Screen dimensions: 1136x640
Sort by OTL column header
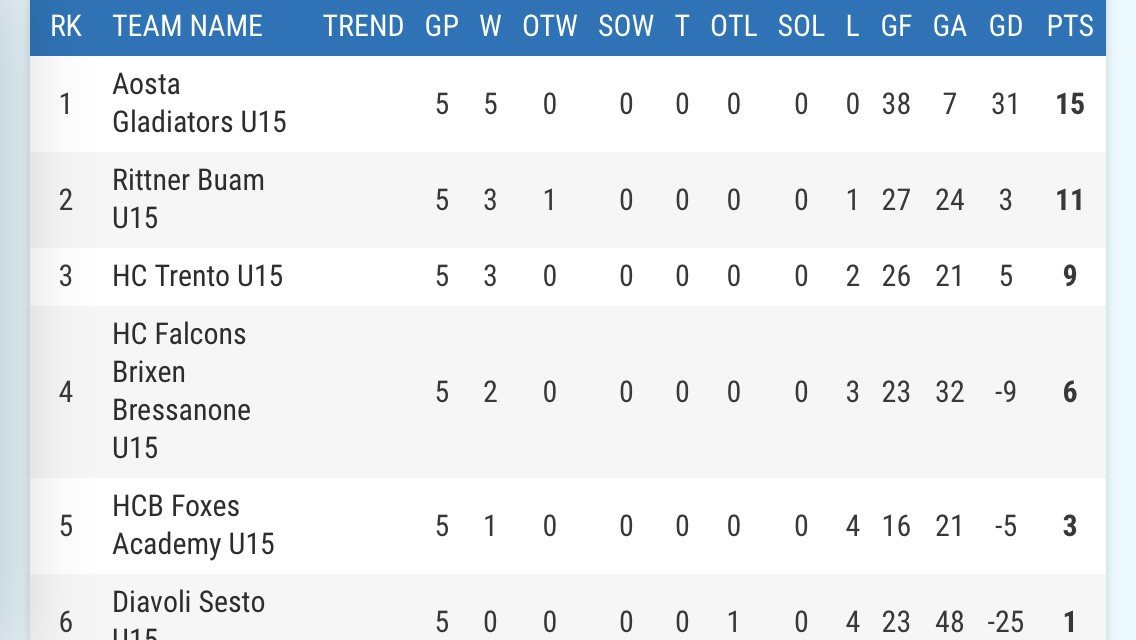click(734, 26)
